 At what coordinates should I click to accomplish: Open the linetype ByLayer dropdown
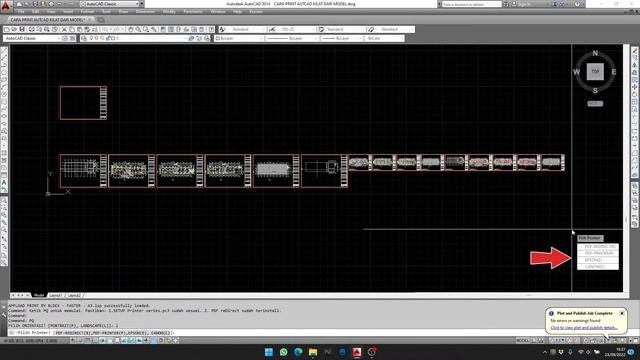pyautogui.click(x=292, y=38)
